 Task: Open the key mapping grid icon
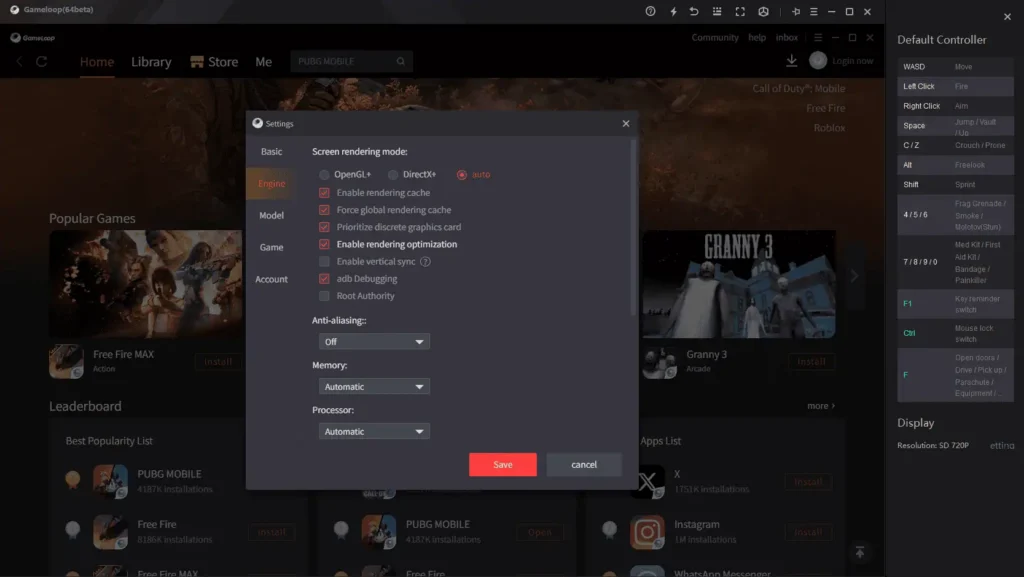[x=716, y=11]
